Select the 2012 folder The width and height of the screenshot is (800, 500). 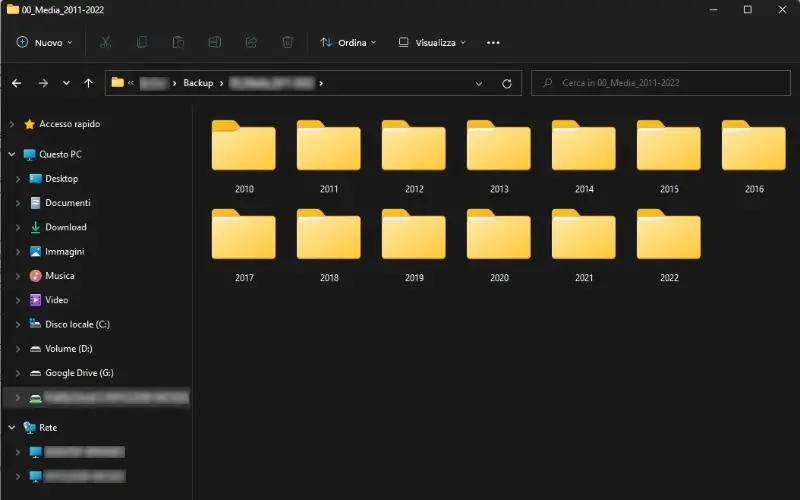click(414, 157)
